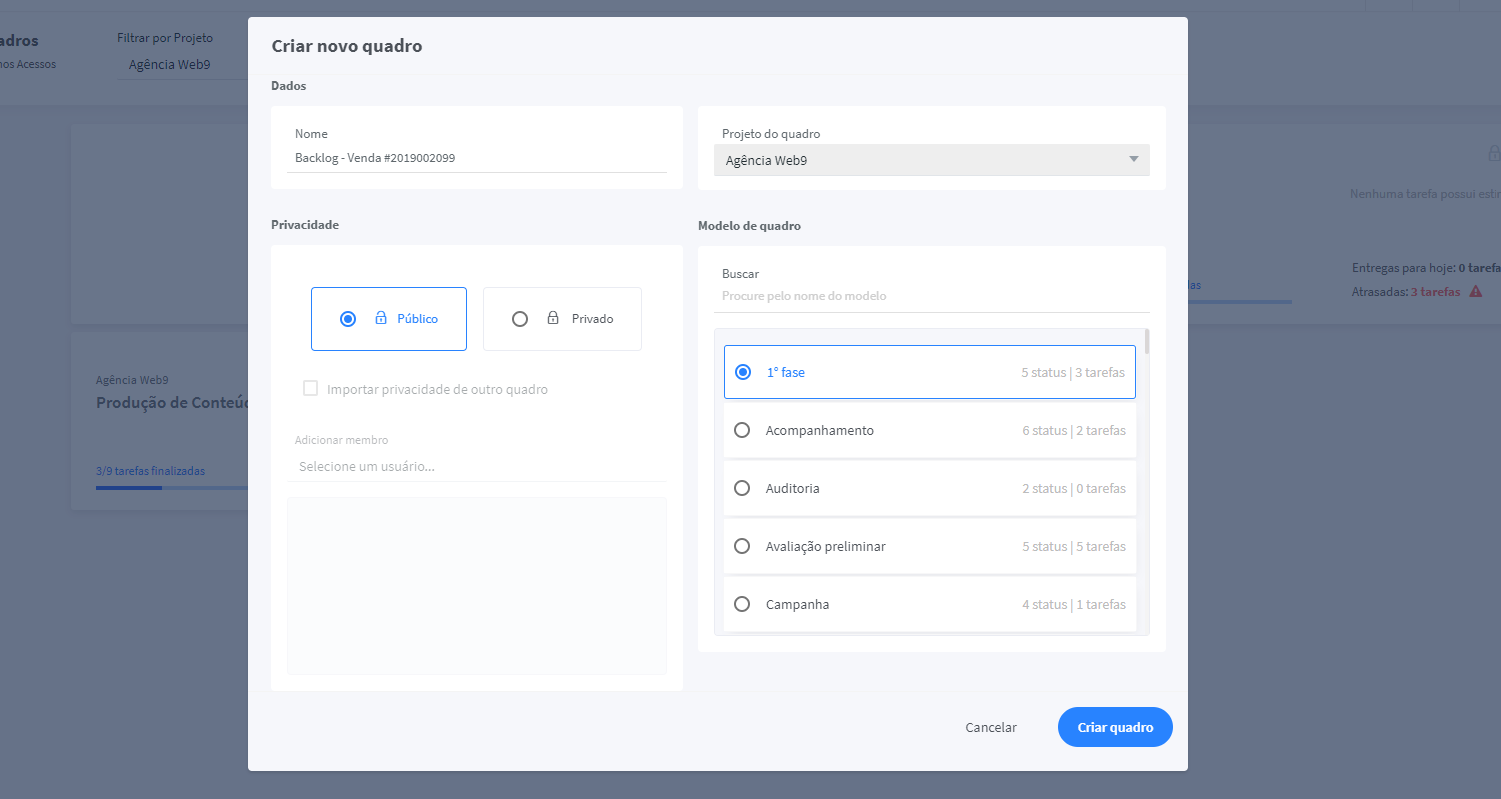Click the Criar quadro button
Viewport: 1501px width, 799px height.
pyautogui.click(x=1115, y=727)
